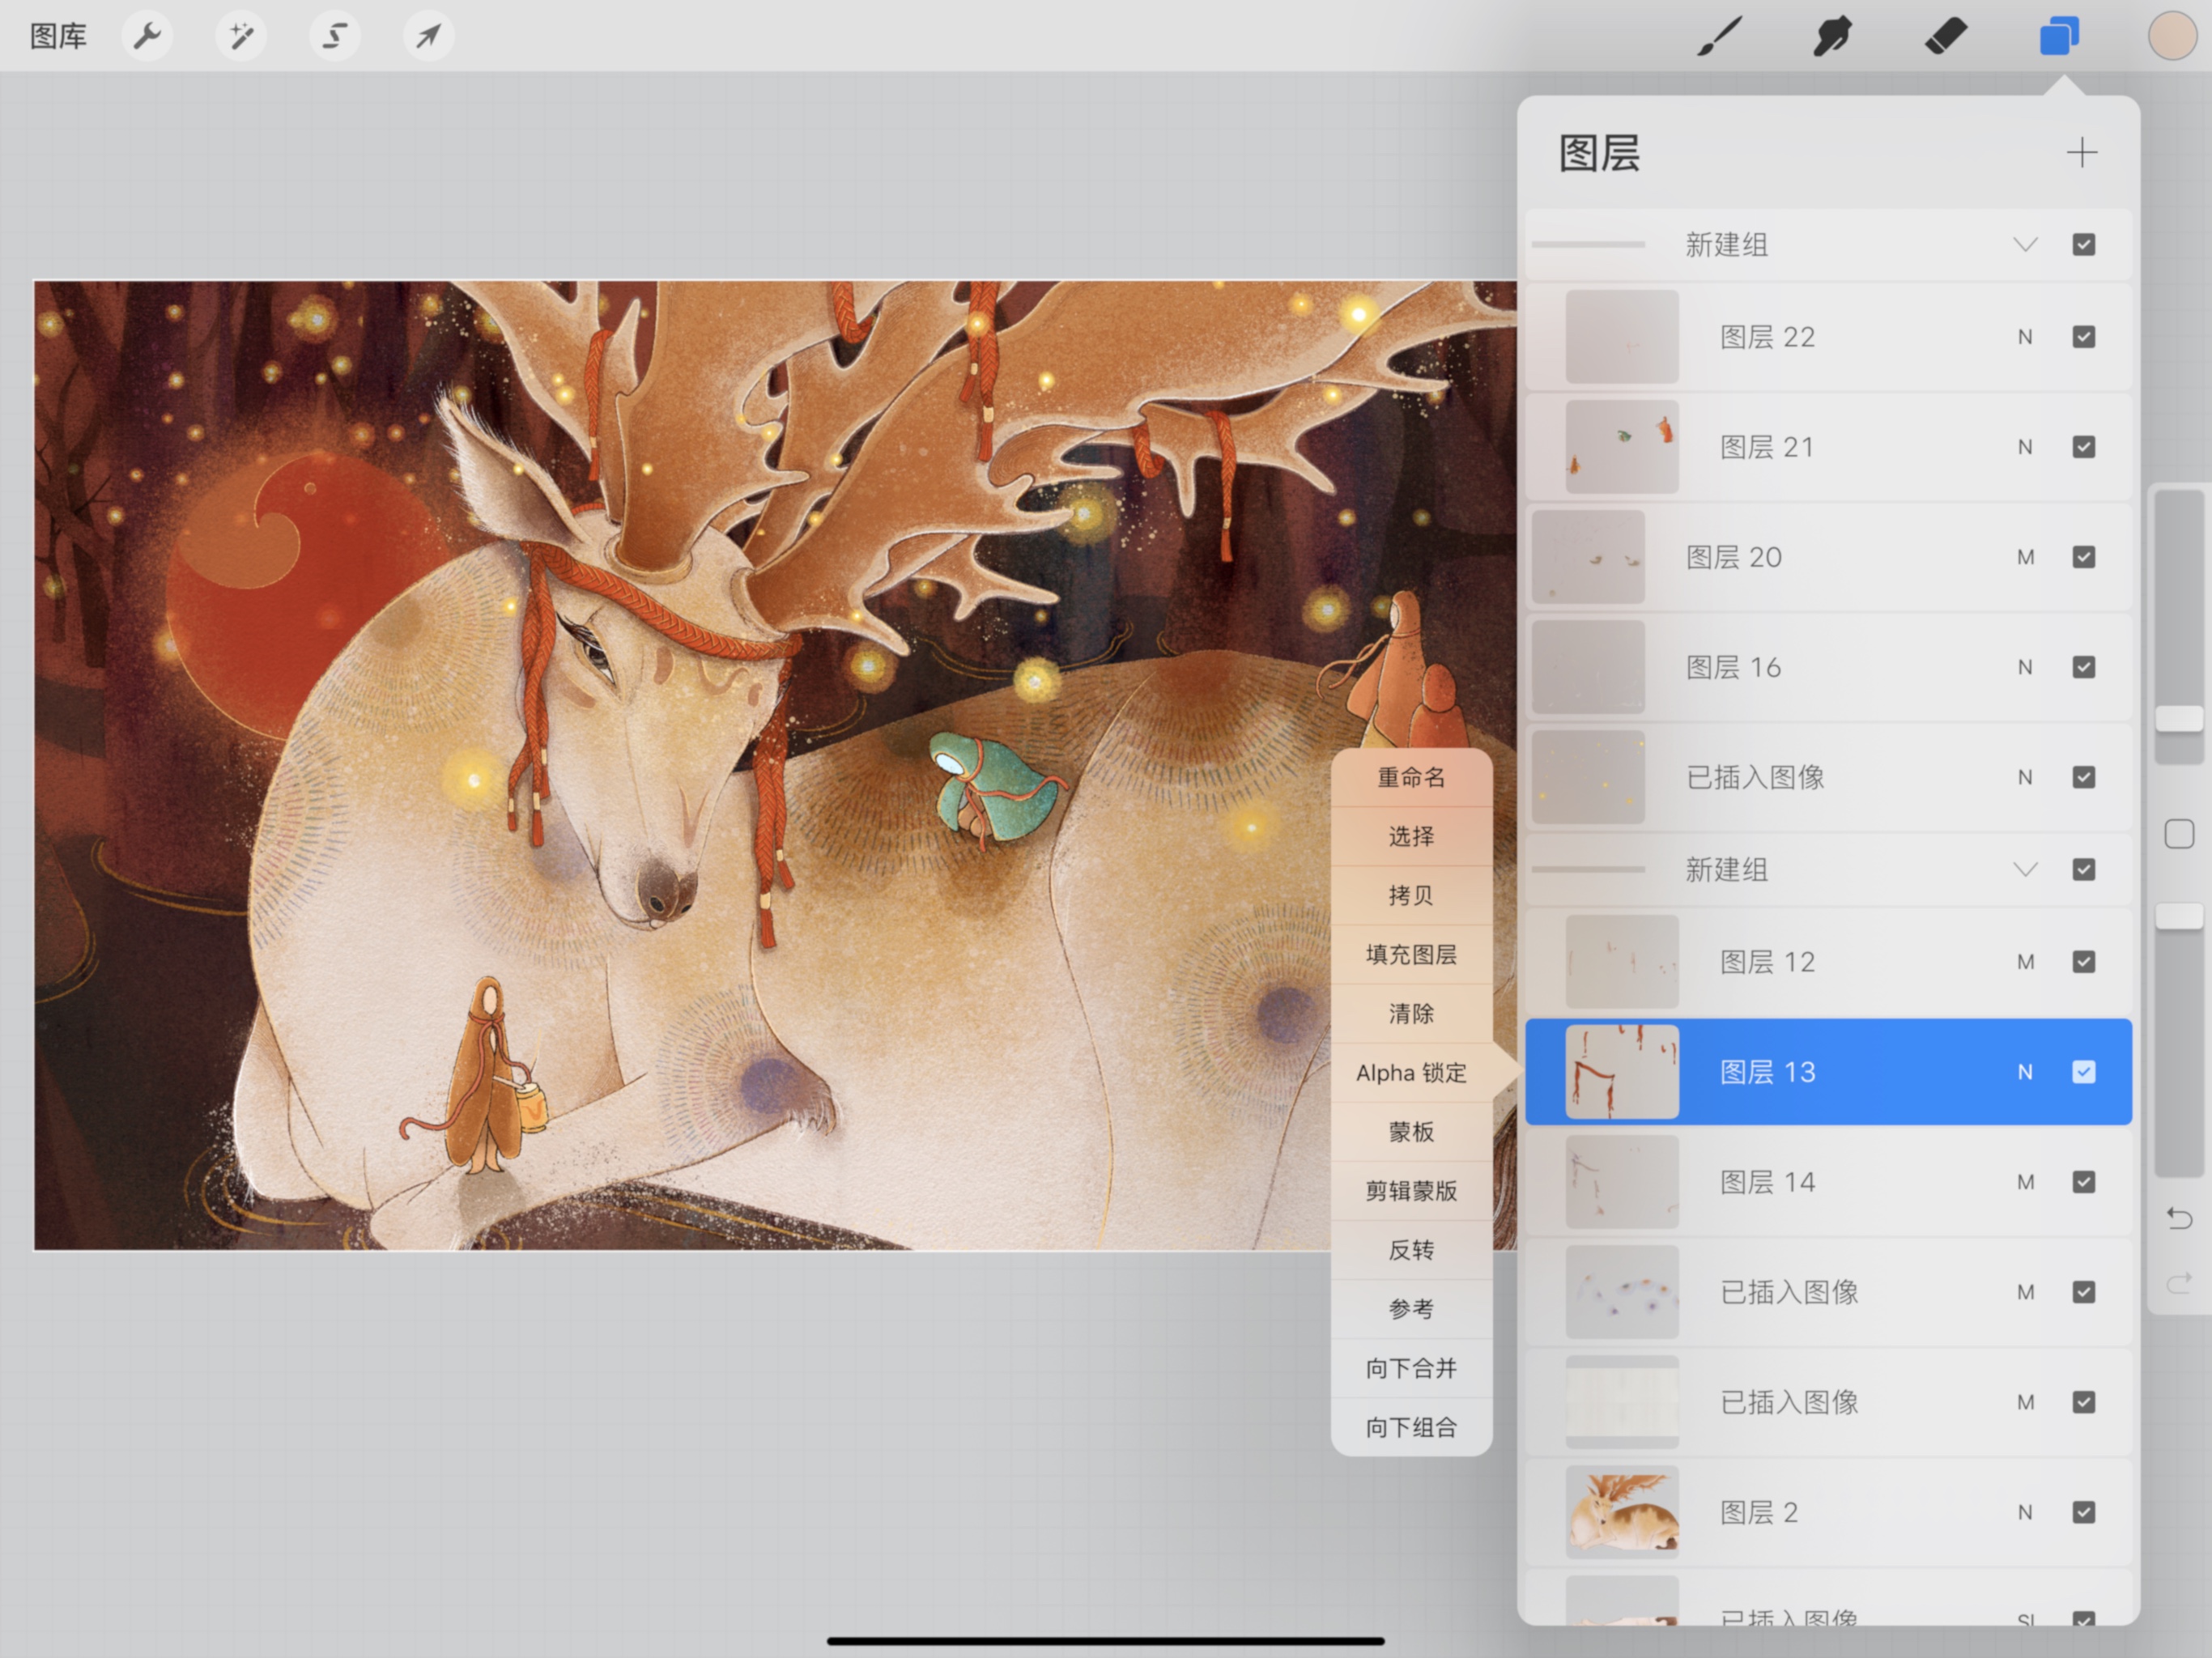Go back to 图库 gallery

(x=58, y=37)
